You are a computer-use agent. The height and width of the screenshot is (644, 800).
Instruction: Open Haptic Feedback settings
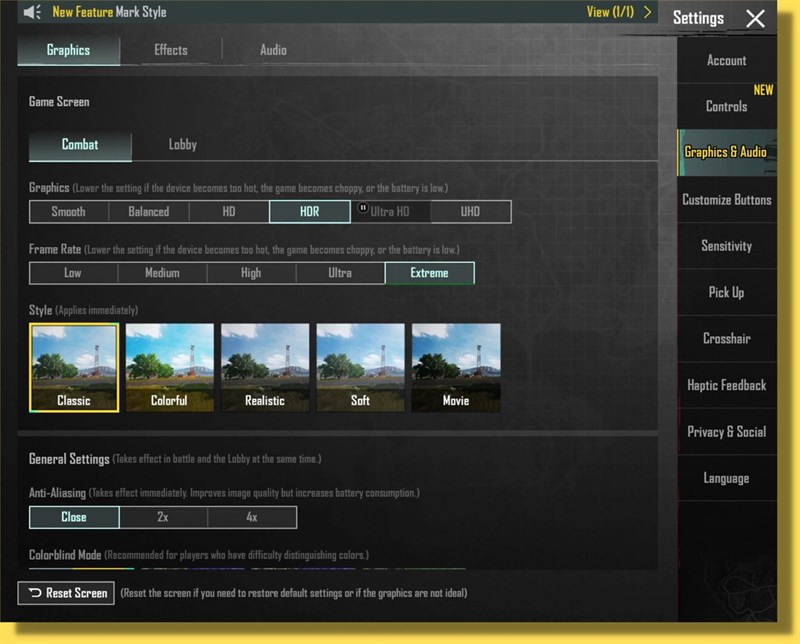726,385
